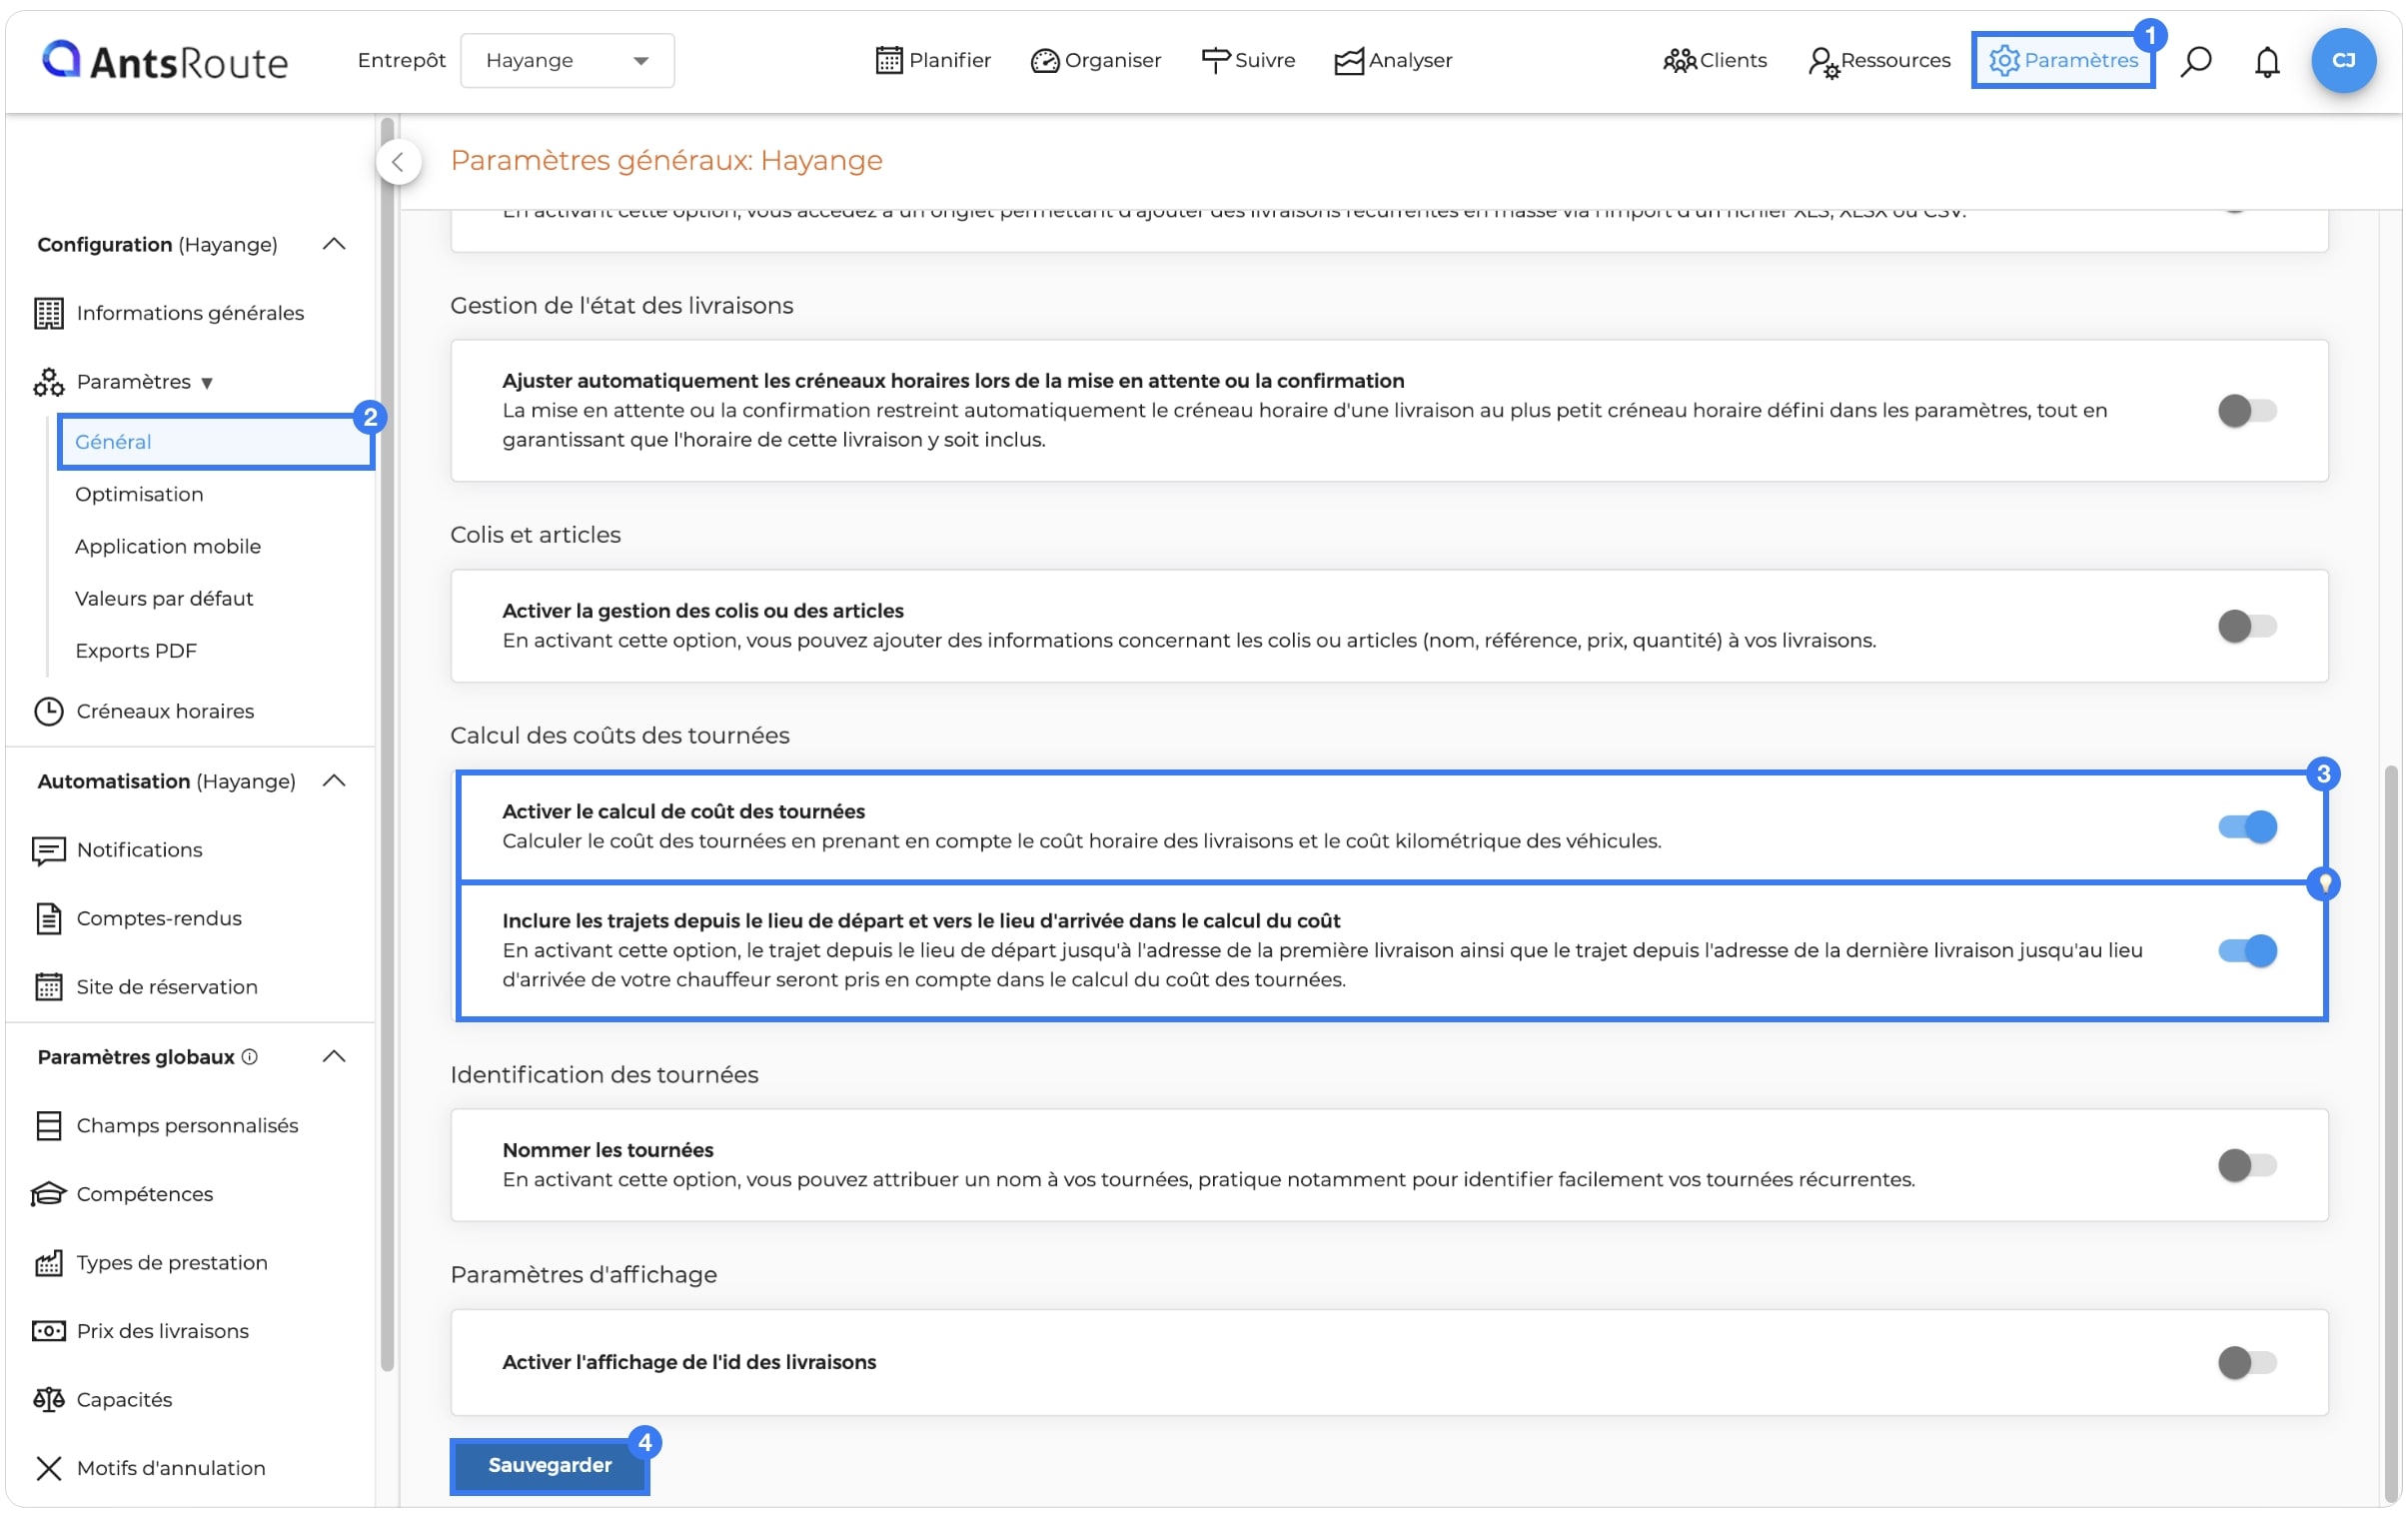Open search with the magnifier icon
This screenshot has height=1516, width=2408.
tap(2195, 61)
